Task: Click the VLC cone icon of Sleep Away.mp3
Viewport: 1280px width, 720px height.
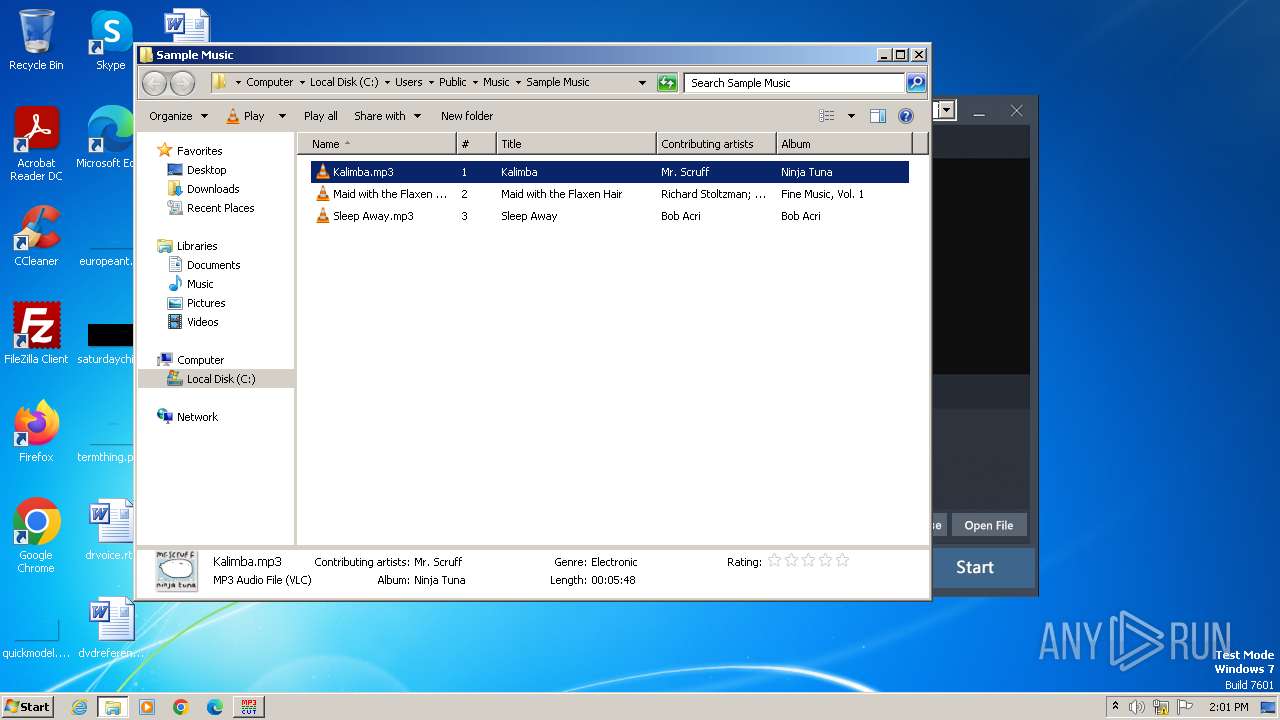Action: coord(322,216)
